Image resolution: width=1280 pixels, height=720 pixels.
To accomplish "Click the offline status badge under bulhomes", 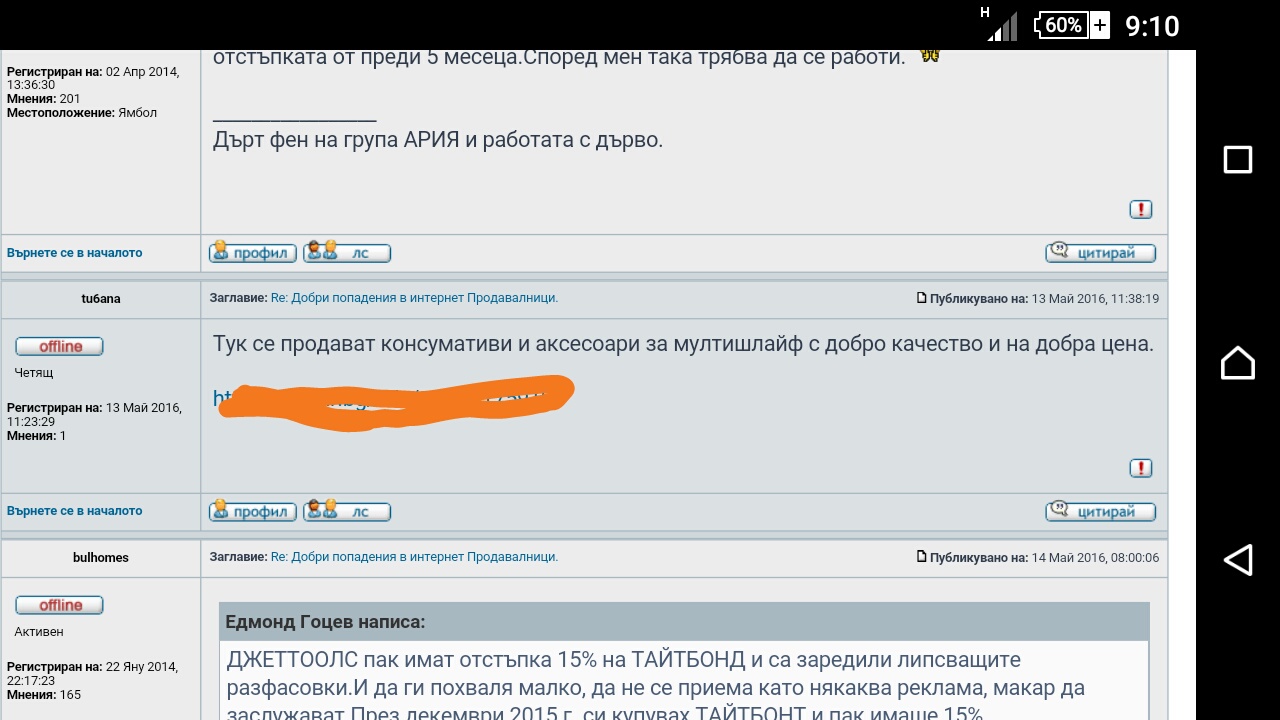I will [60, 605].
